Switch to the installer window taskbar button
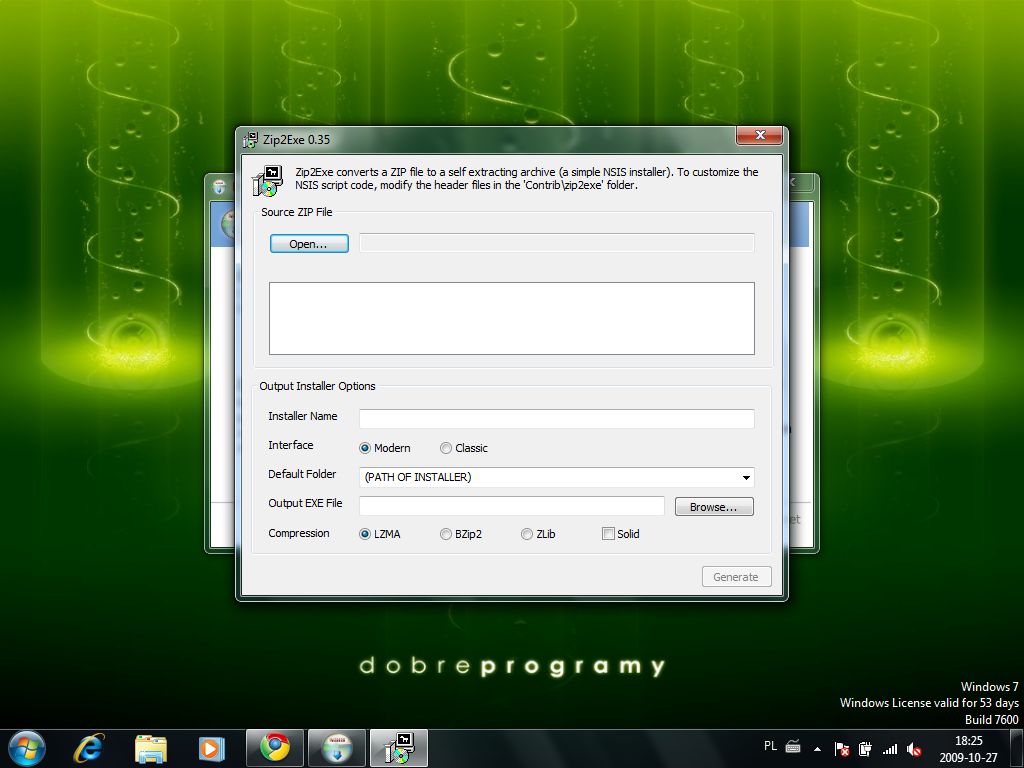 (x=336, y=748)
